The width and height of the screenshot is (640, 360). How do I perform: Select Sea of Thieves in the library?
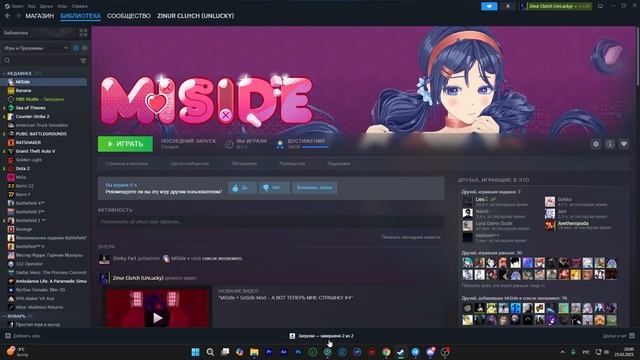[31, 108]
